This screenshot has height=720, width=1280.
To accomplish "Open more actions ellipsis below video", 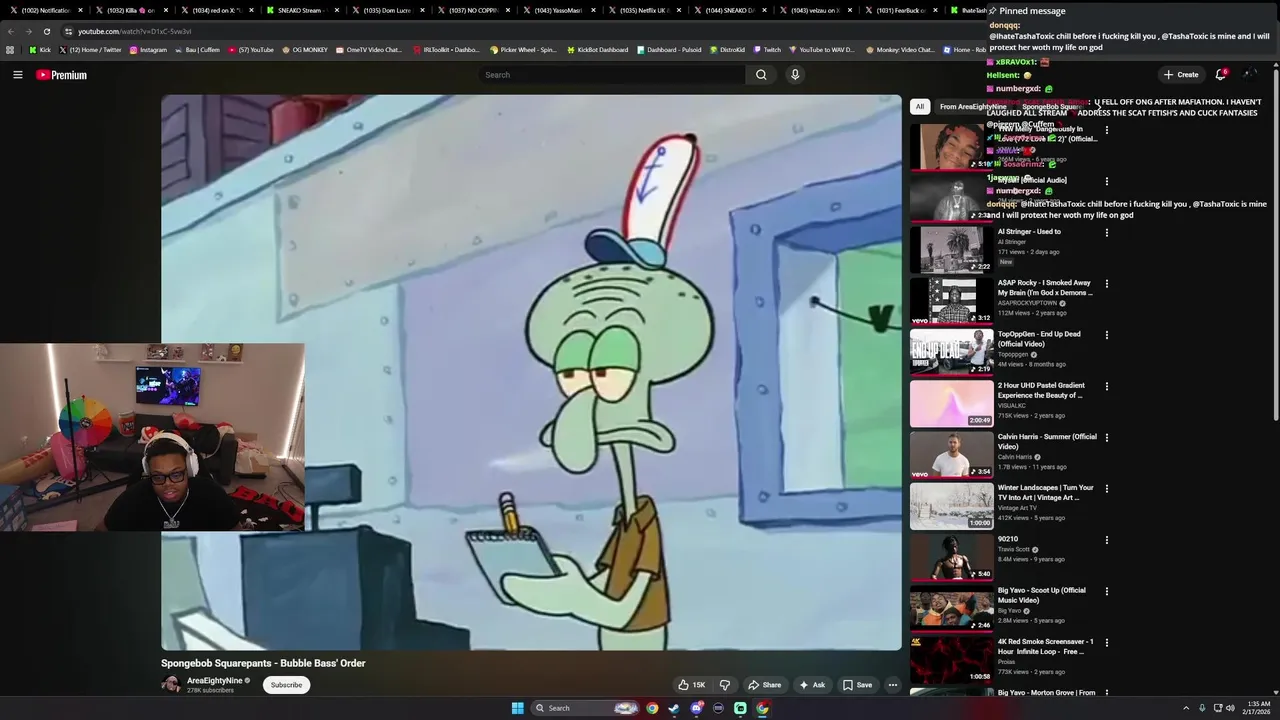I will pyautogui.click(x=893, y=685).
